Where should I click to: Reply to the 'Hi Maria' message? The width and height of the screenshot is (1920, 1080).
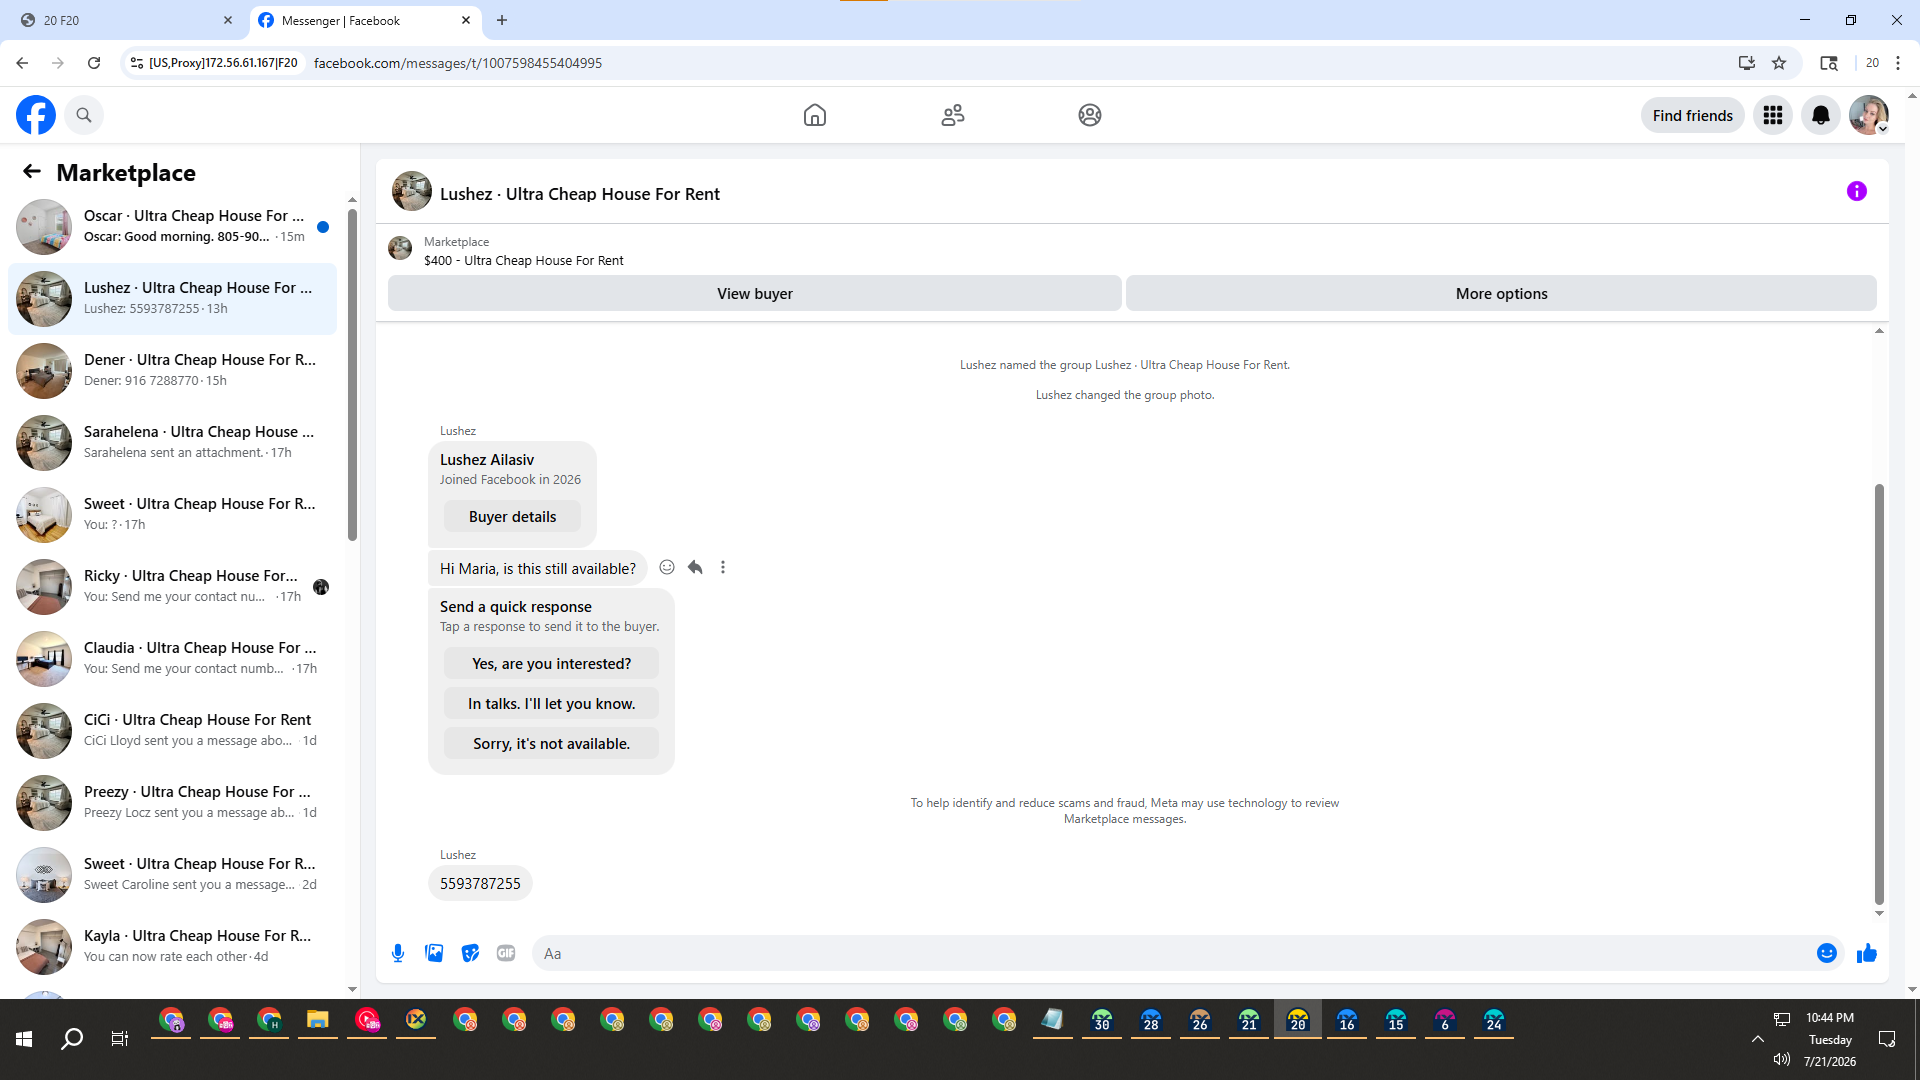695,567
